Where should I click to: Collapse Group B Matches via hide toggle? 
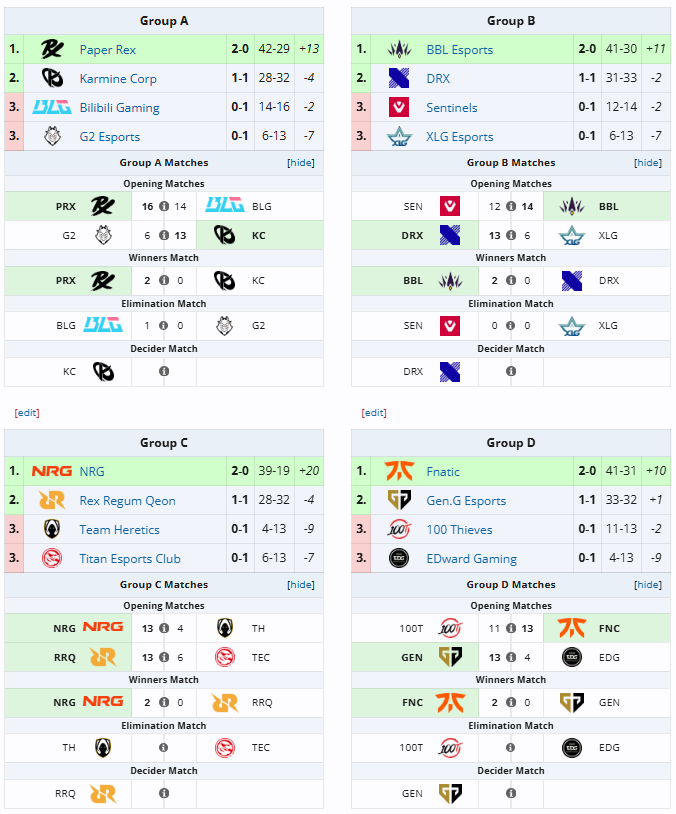coord(648,162)
